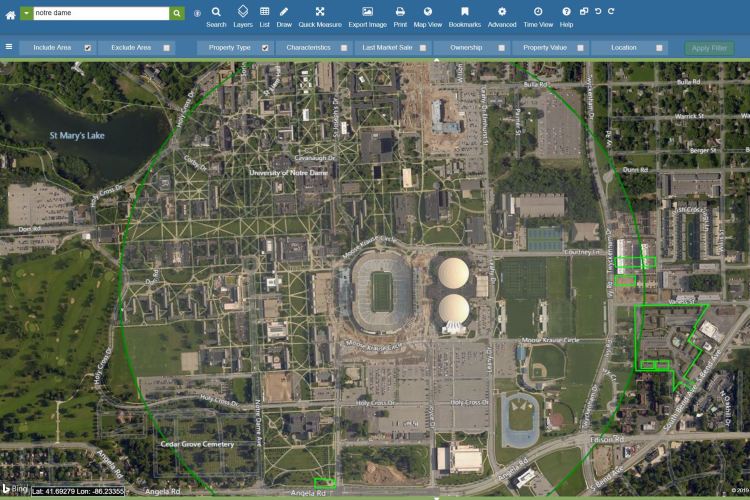Screen dimensions: 750x500
Task: Click the 'St Mary's Lake' map label
Action: [77, 136]
